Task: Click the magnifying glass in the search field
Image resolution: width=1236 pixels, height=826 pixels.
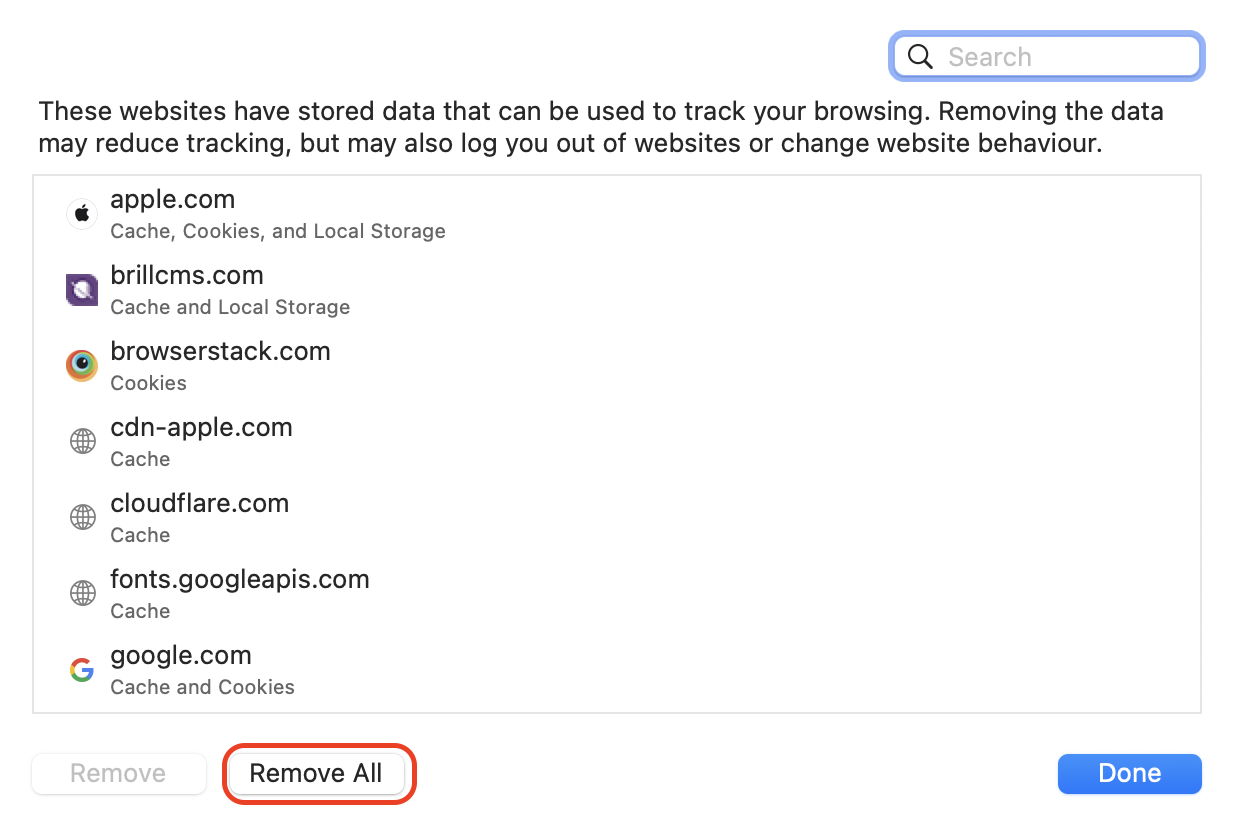Action: click(919, 56)
